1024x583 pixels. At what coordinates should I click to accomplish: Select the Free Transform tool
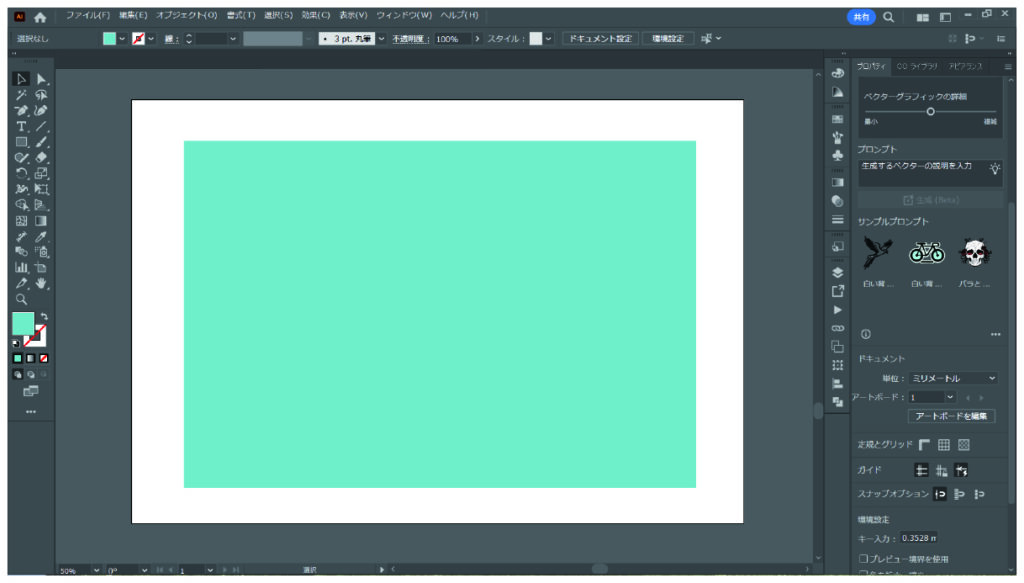(41, 189)
